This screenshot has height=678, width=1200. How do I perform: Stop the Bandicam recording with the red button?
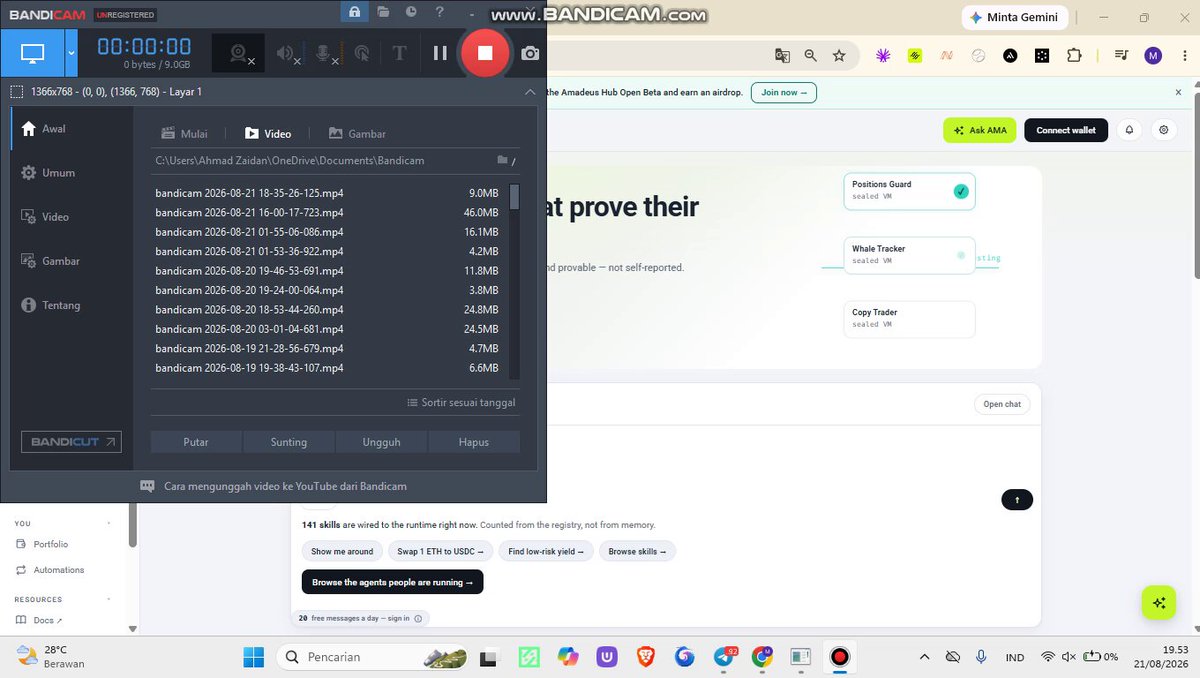click(485, 53)
